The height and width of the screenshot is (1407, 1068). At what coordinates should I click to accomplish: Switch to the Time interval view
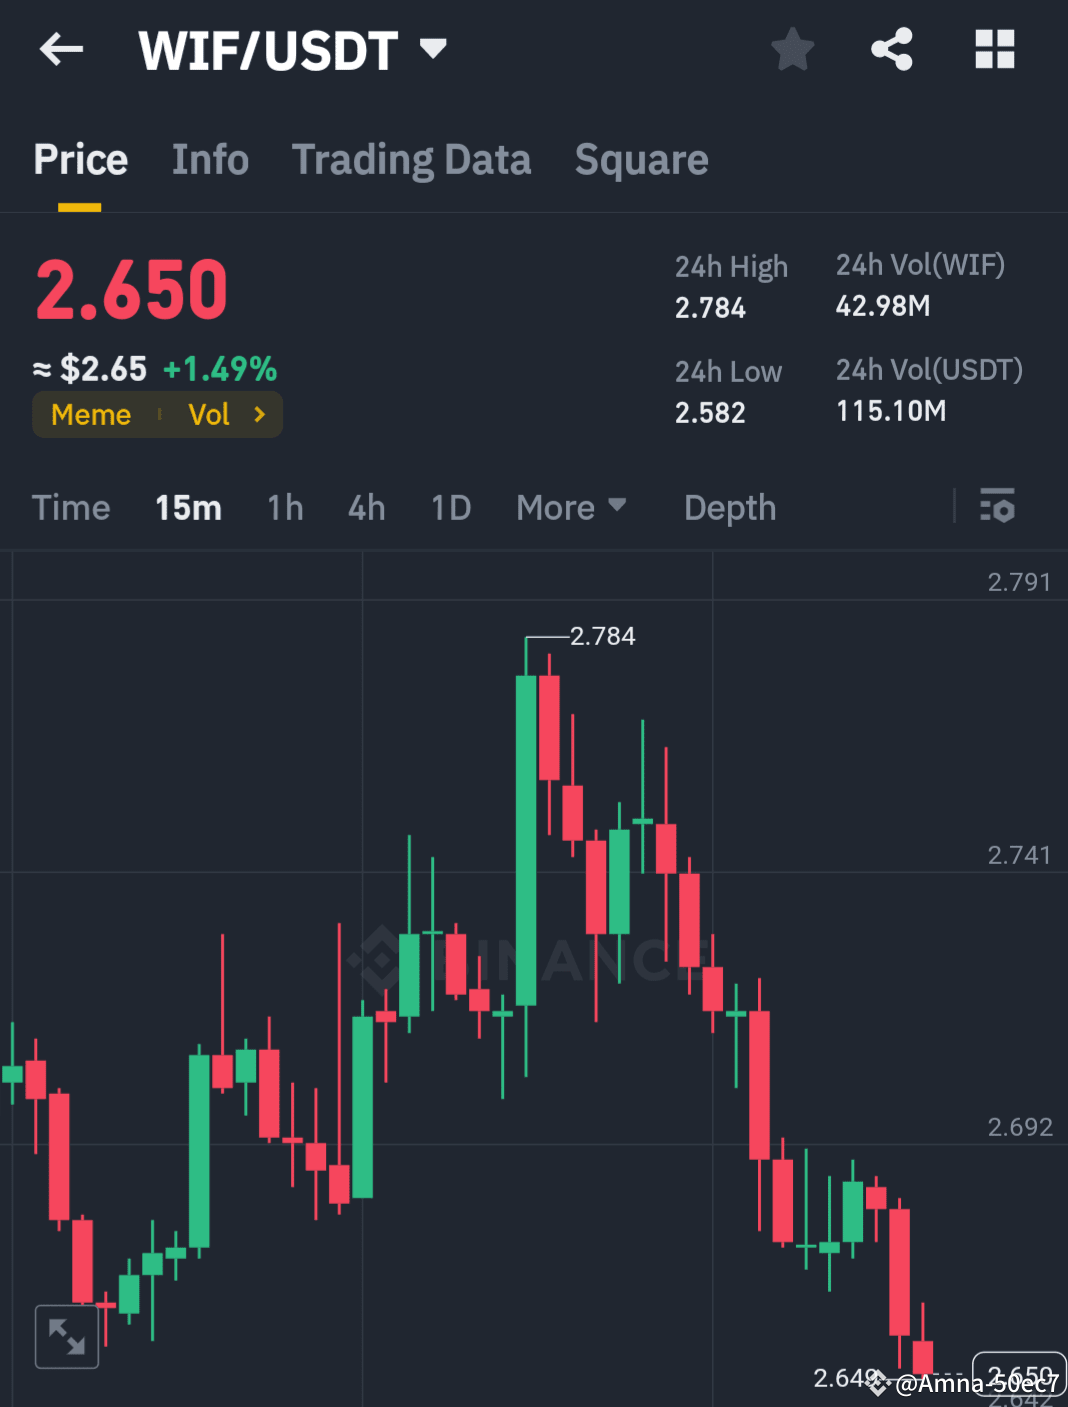(70, 507)
